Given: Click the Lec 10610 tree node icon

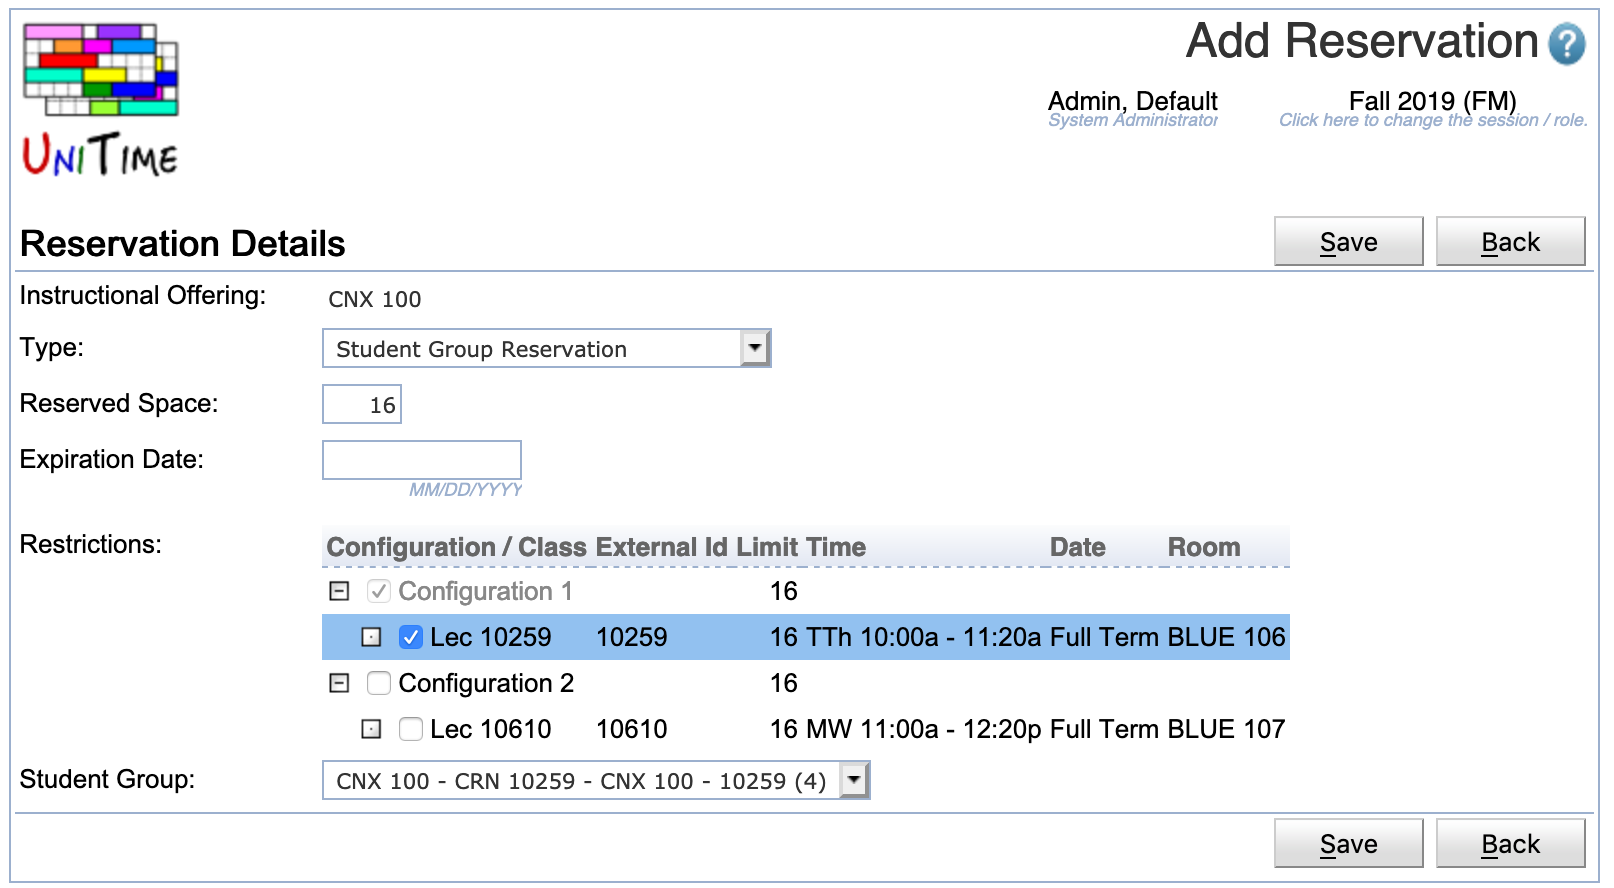Looking at the screenshot, I should click(371, 729).
